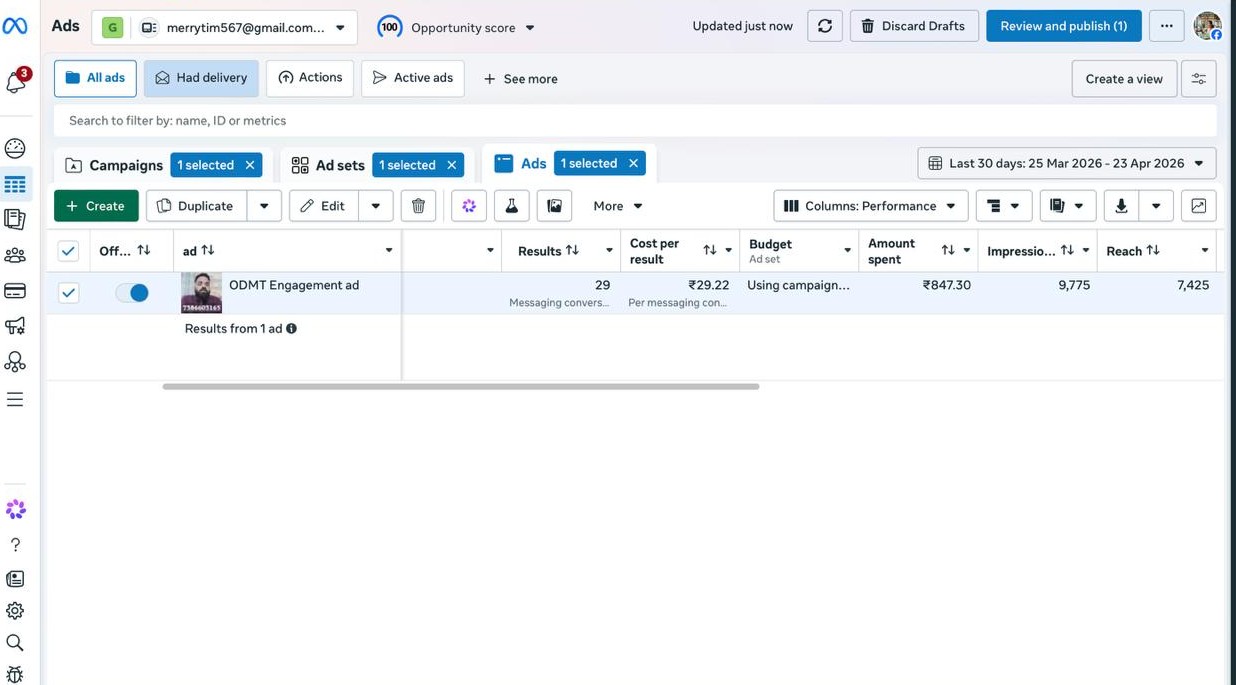Viewport: 1236px width, 685px height.
Task: Select the Actions view
Action: tap(310, 78)
